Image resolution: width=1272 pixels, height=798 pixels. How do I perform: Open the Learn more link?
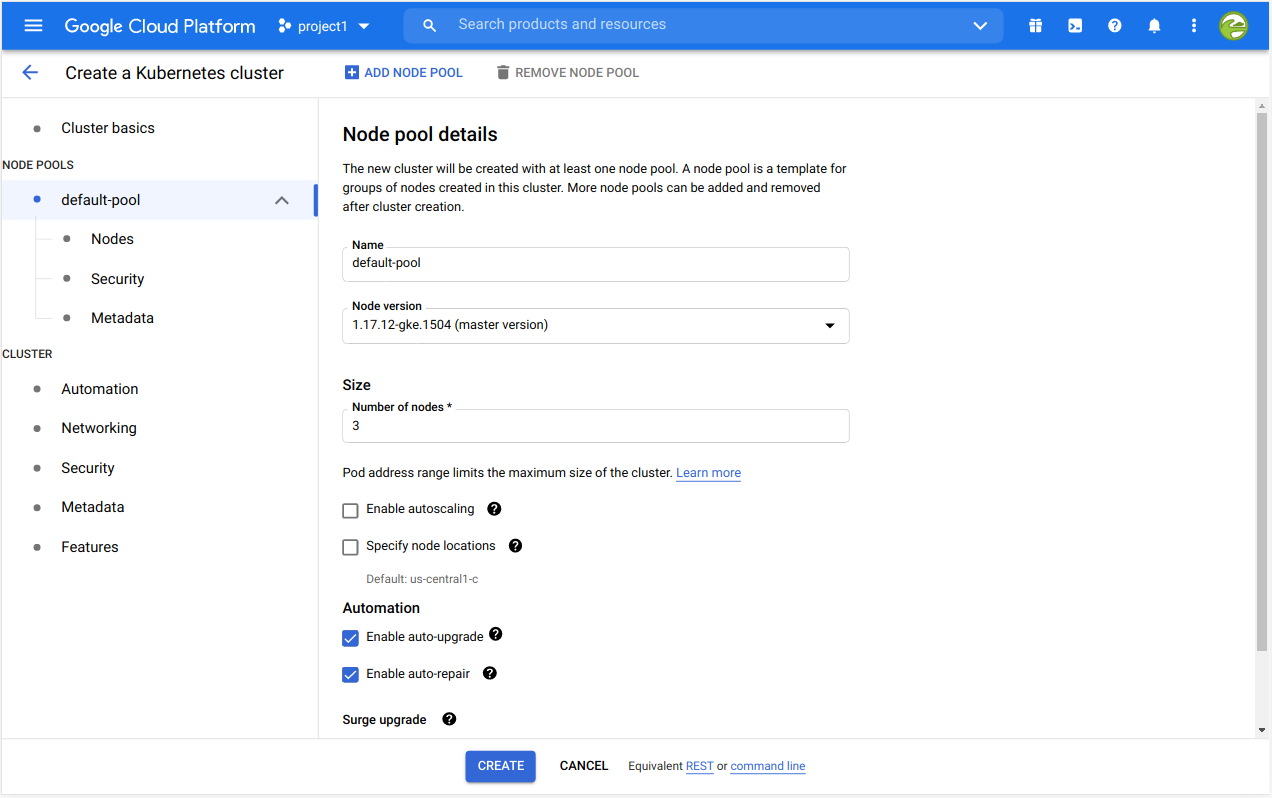point(708,473)
